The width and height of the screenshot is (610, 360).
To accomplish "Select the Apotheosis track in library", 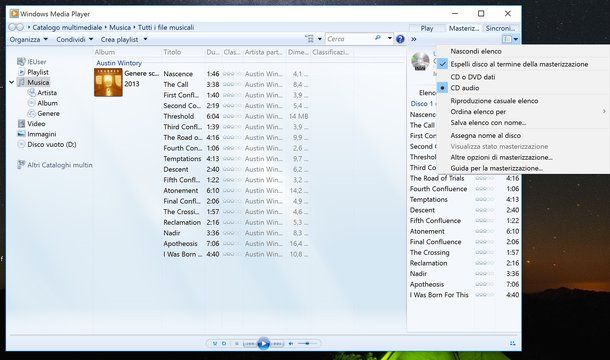I will click(180, 243).
